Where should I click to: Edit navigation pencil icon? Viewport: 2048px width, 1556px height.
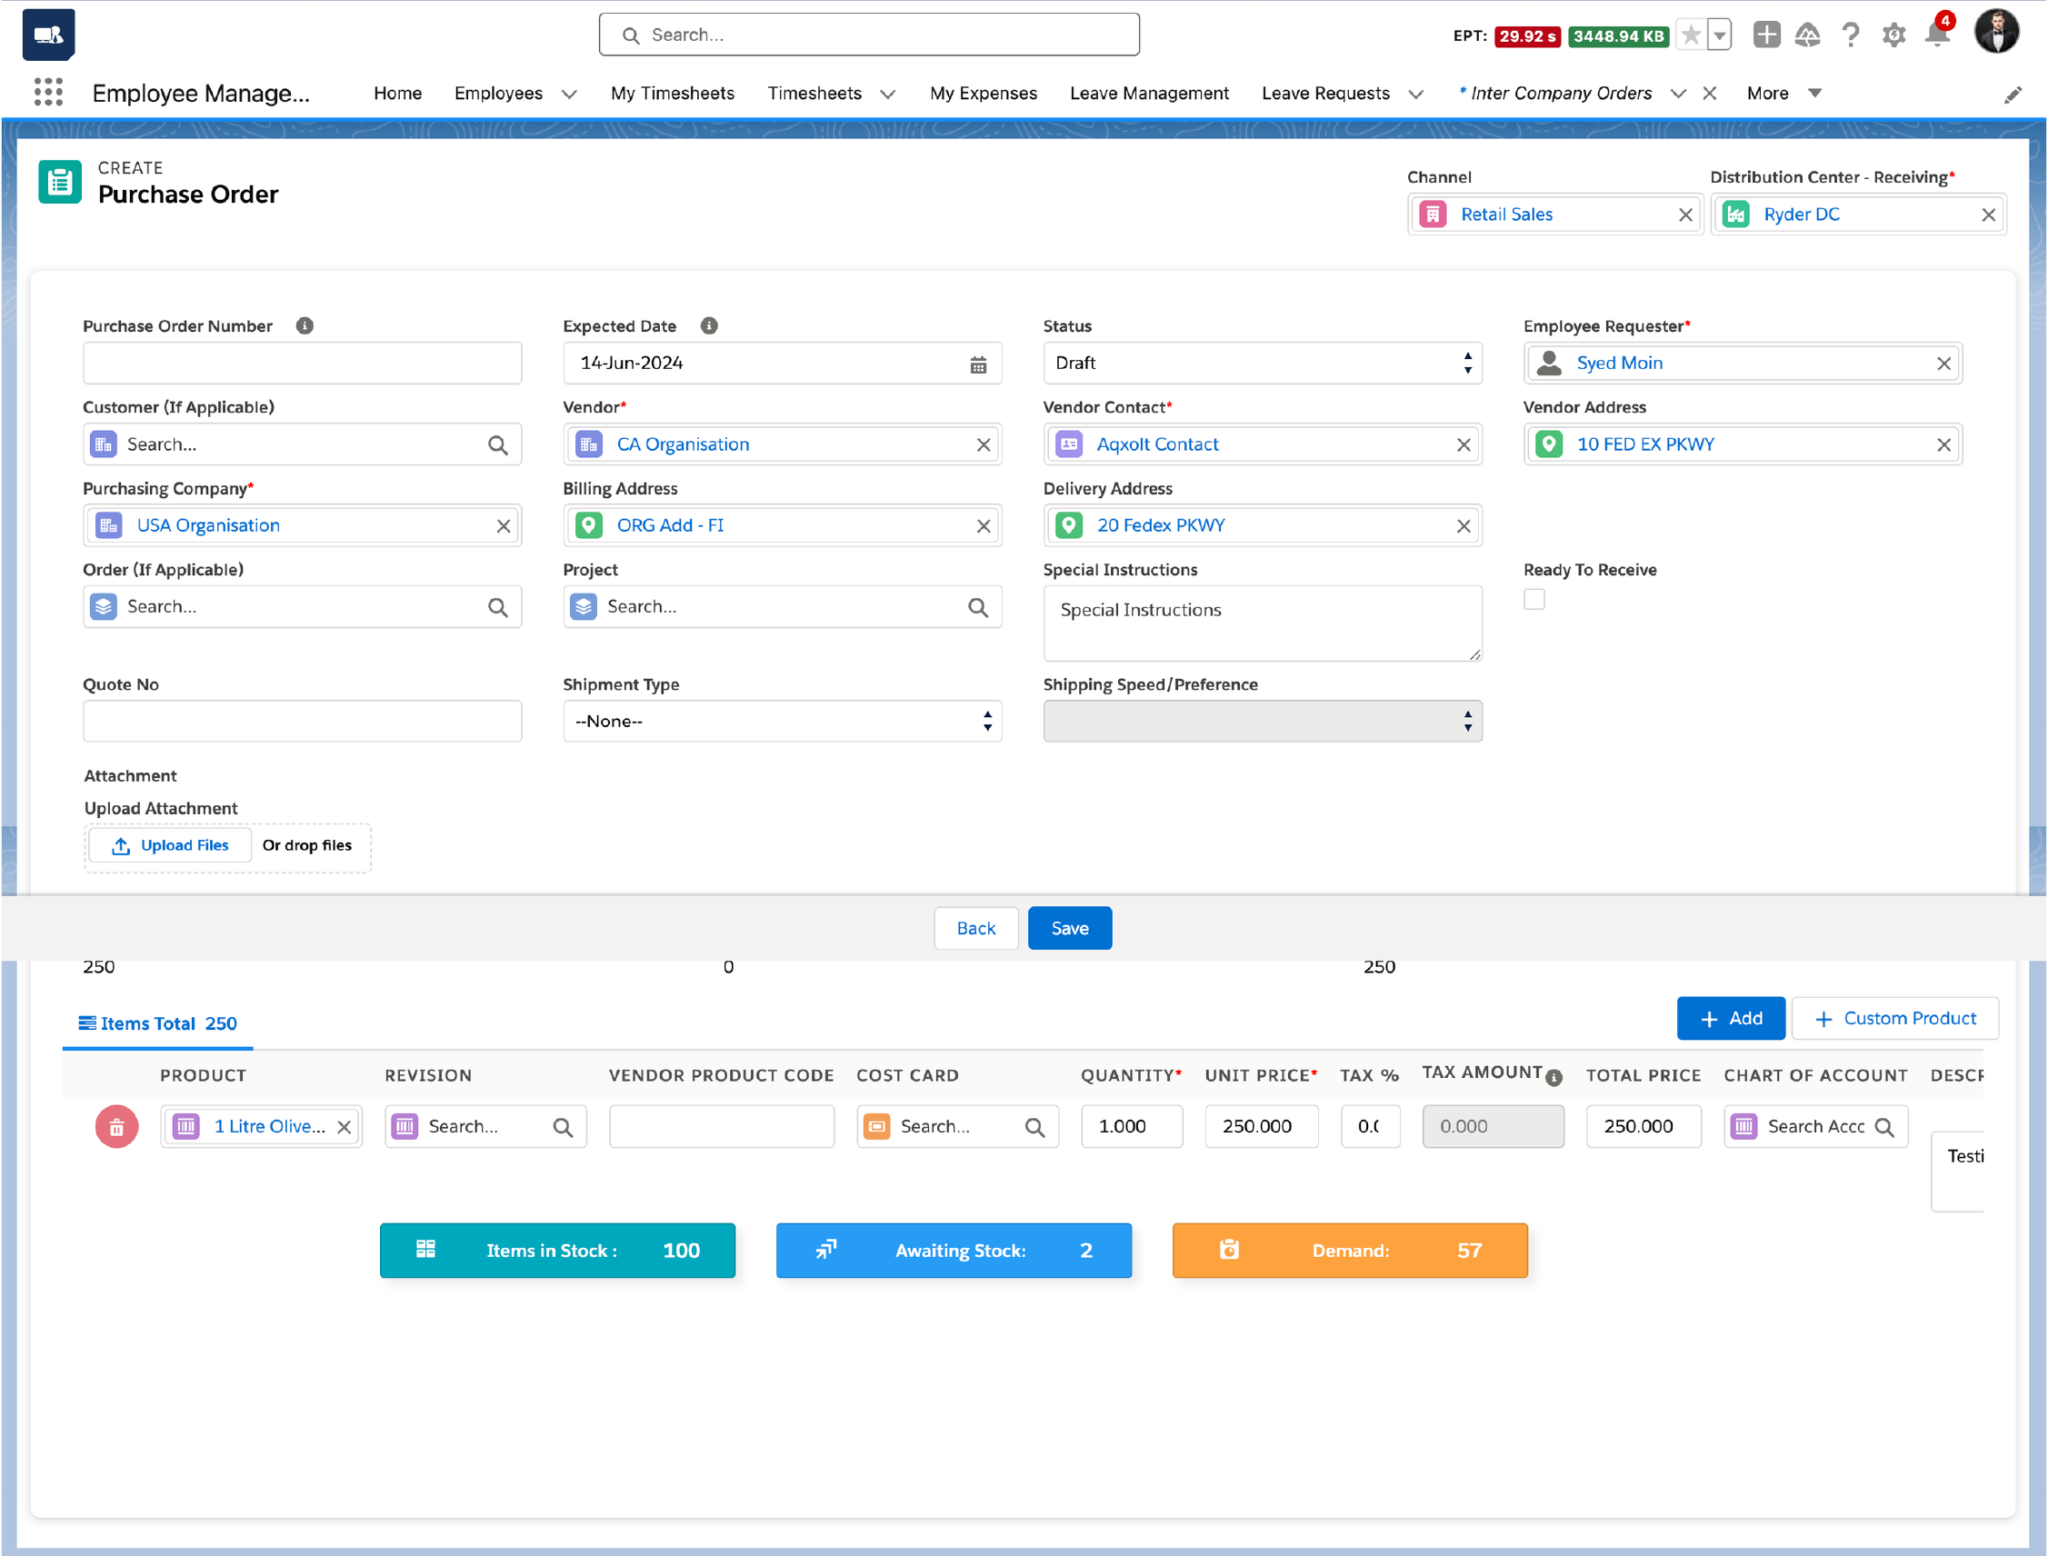click(2013, 95)
